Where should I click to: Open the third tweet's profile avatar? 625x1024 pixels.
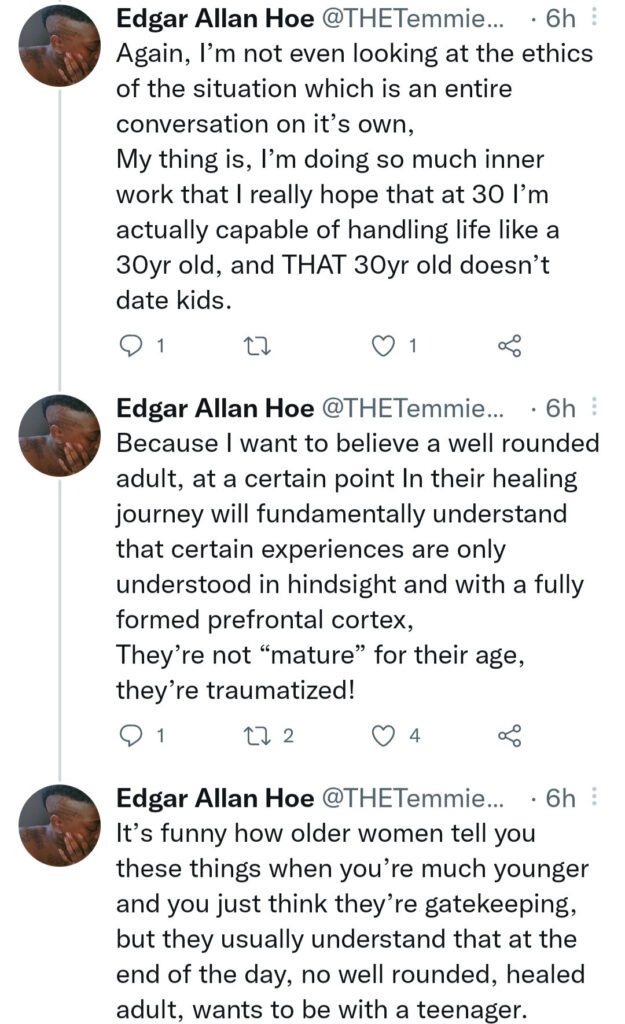click(60, 824)
